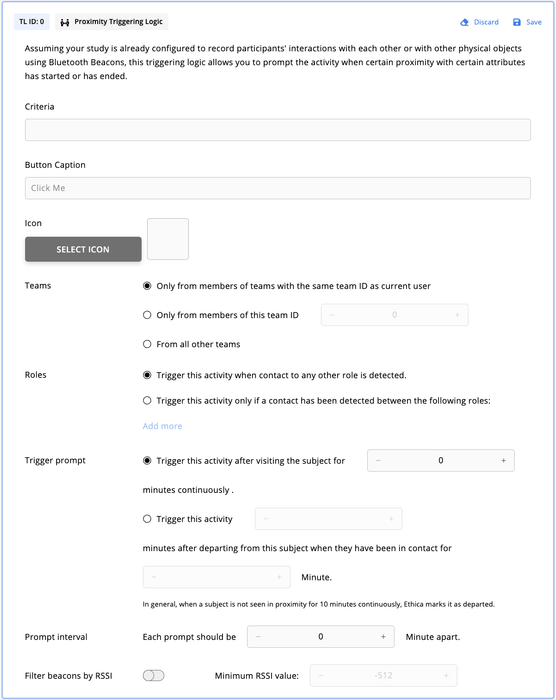Viewport: 556px width, 700px height.
Task: Select 'Trigger this activity' after departing option
Action: coord(147,519)
